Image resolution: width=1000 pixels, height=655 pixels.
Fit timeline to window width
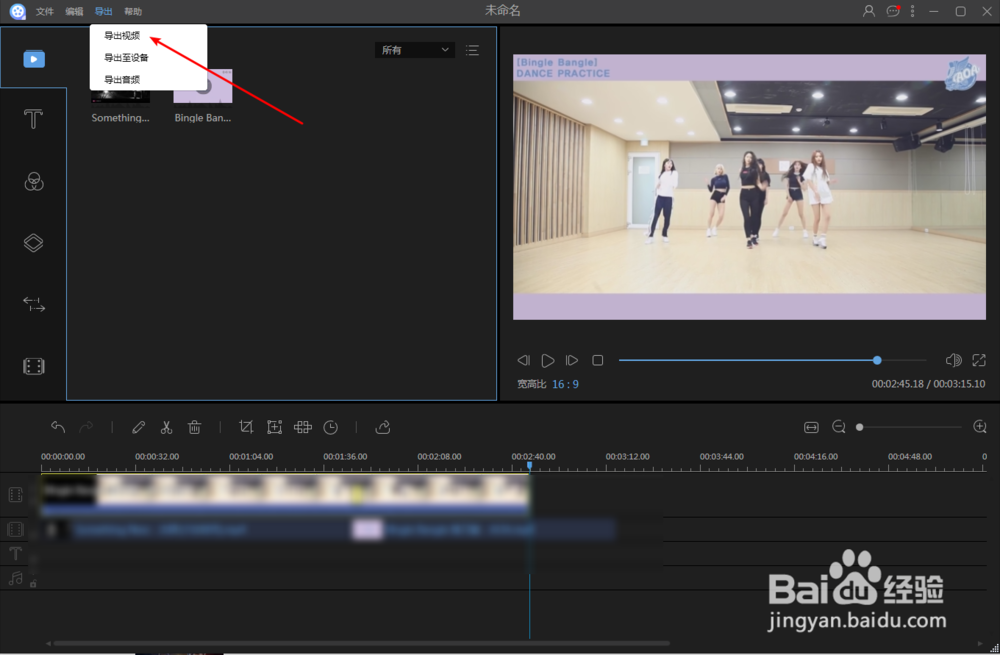tap(811, 427)
